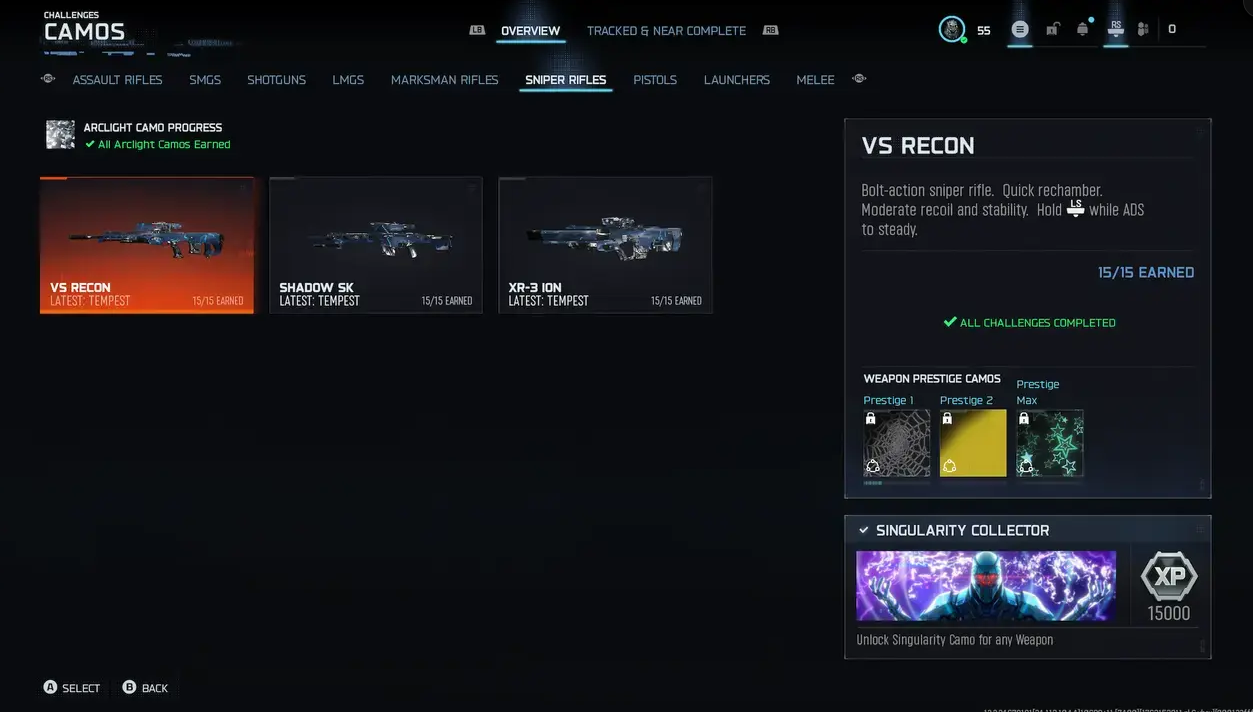Click lock icon on Prestige 1 camo
1253x712 pixels.
[x=871, y=419]
